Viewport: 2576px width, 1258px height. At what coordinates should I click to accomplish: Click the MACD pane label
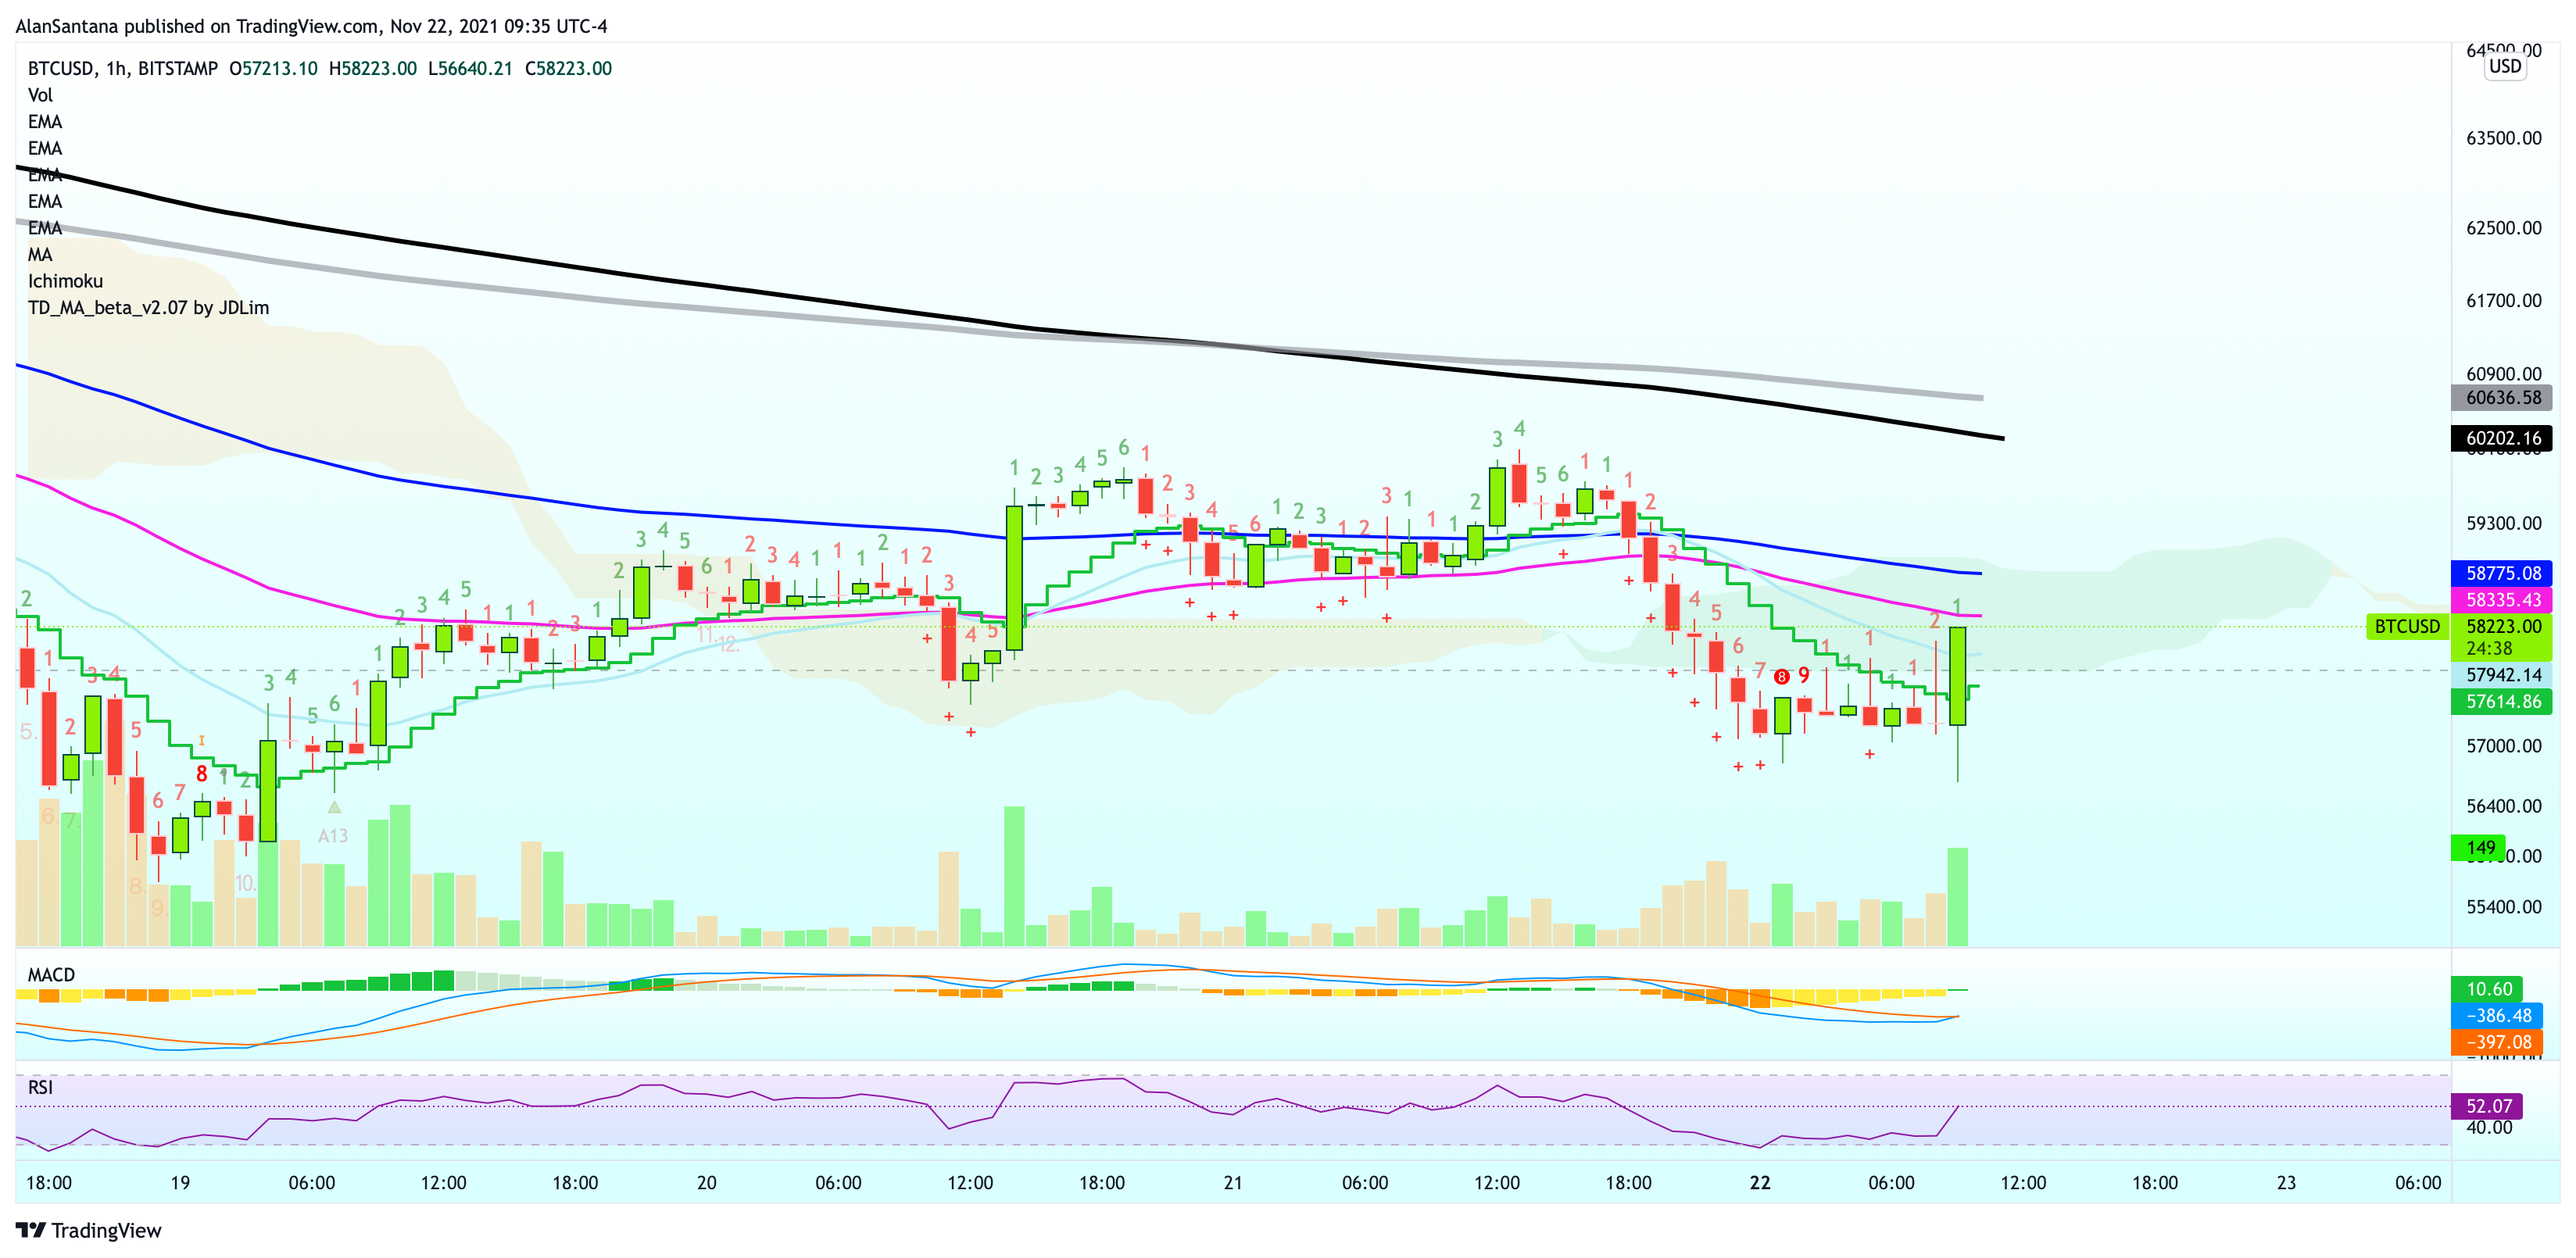pos(51,975)
